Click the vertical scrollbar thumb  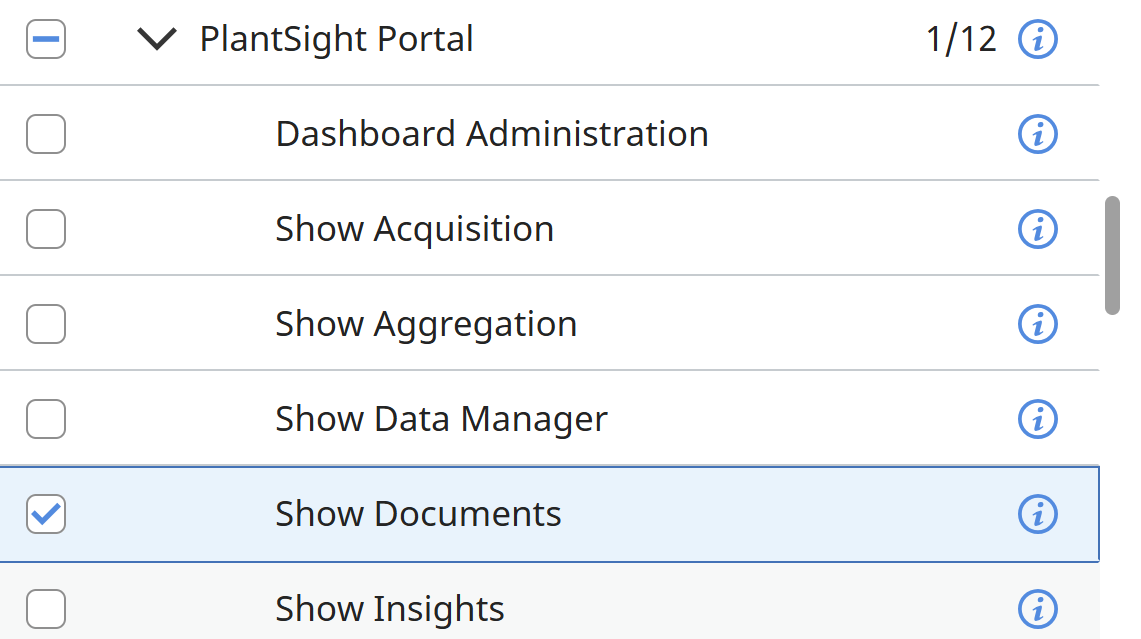(x=1111, y=256)
